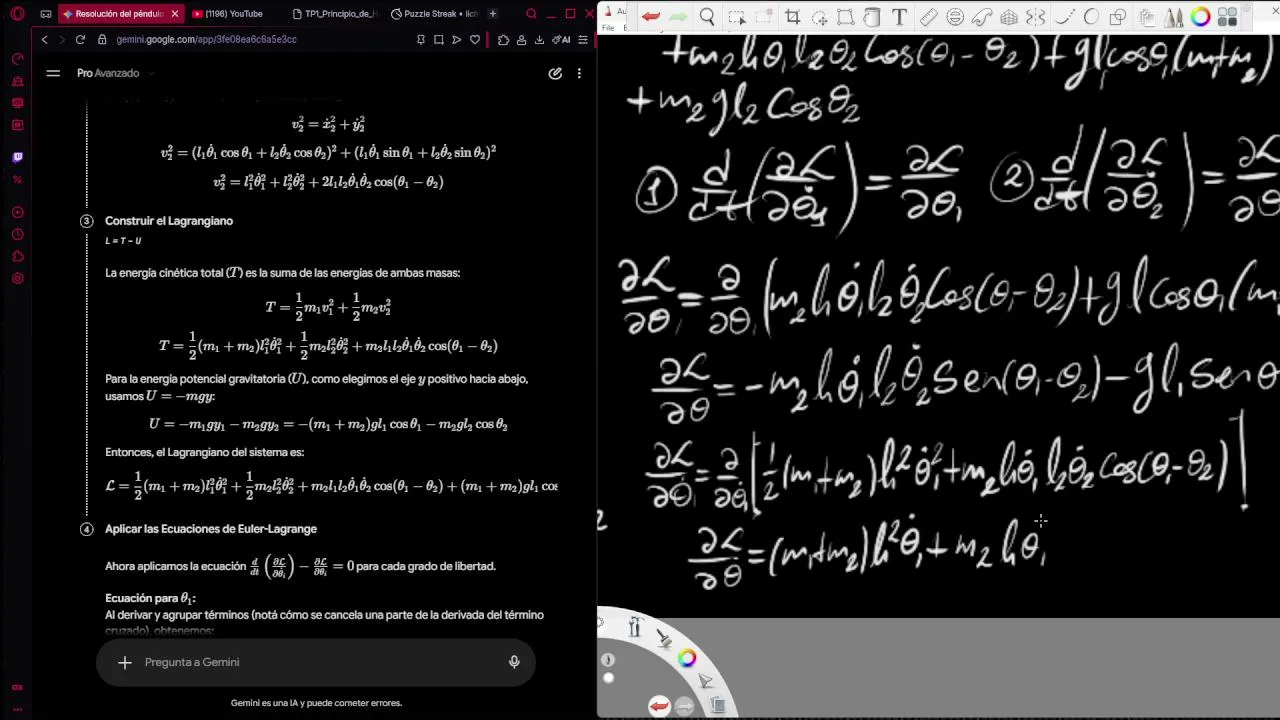Click the pin icon in address bar
The height and width of the screenshot is (720, 1280).
pyautogui.click(x=421, y=39)
